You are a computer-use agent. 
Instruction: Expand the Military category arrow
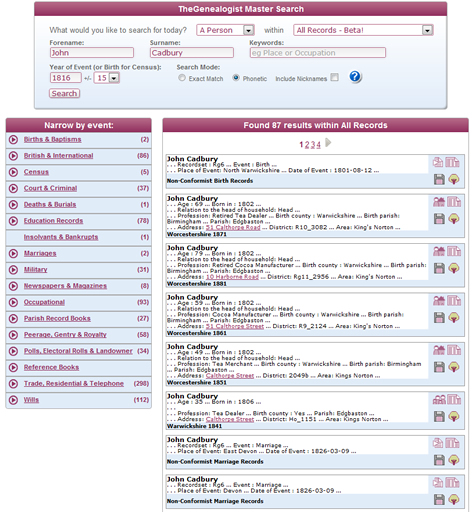[13, 270]
